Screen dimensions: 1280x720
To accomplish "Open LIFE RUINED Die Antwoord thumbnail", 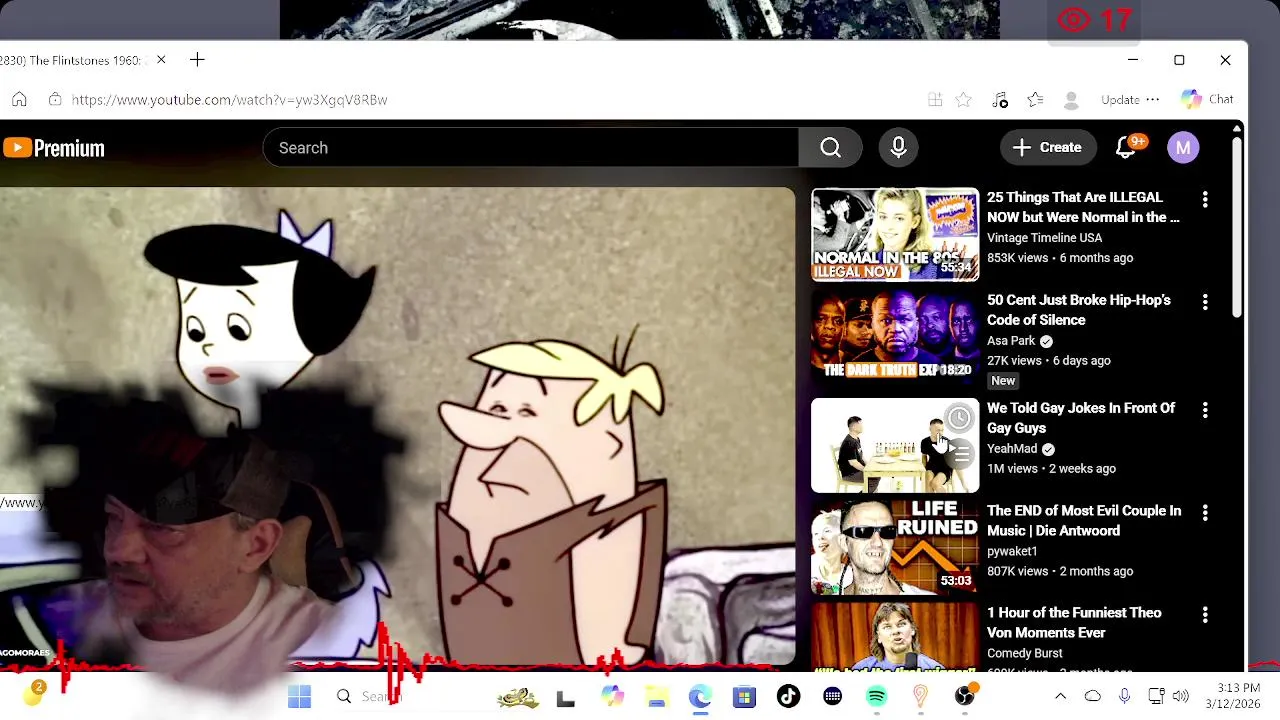I will coord(895,547).
